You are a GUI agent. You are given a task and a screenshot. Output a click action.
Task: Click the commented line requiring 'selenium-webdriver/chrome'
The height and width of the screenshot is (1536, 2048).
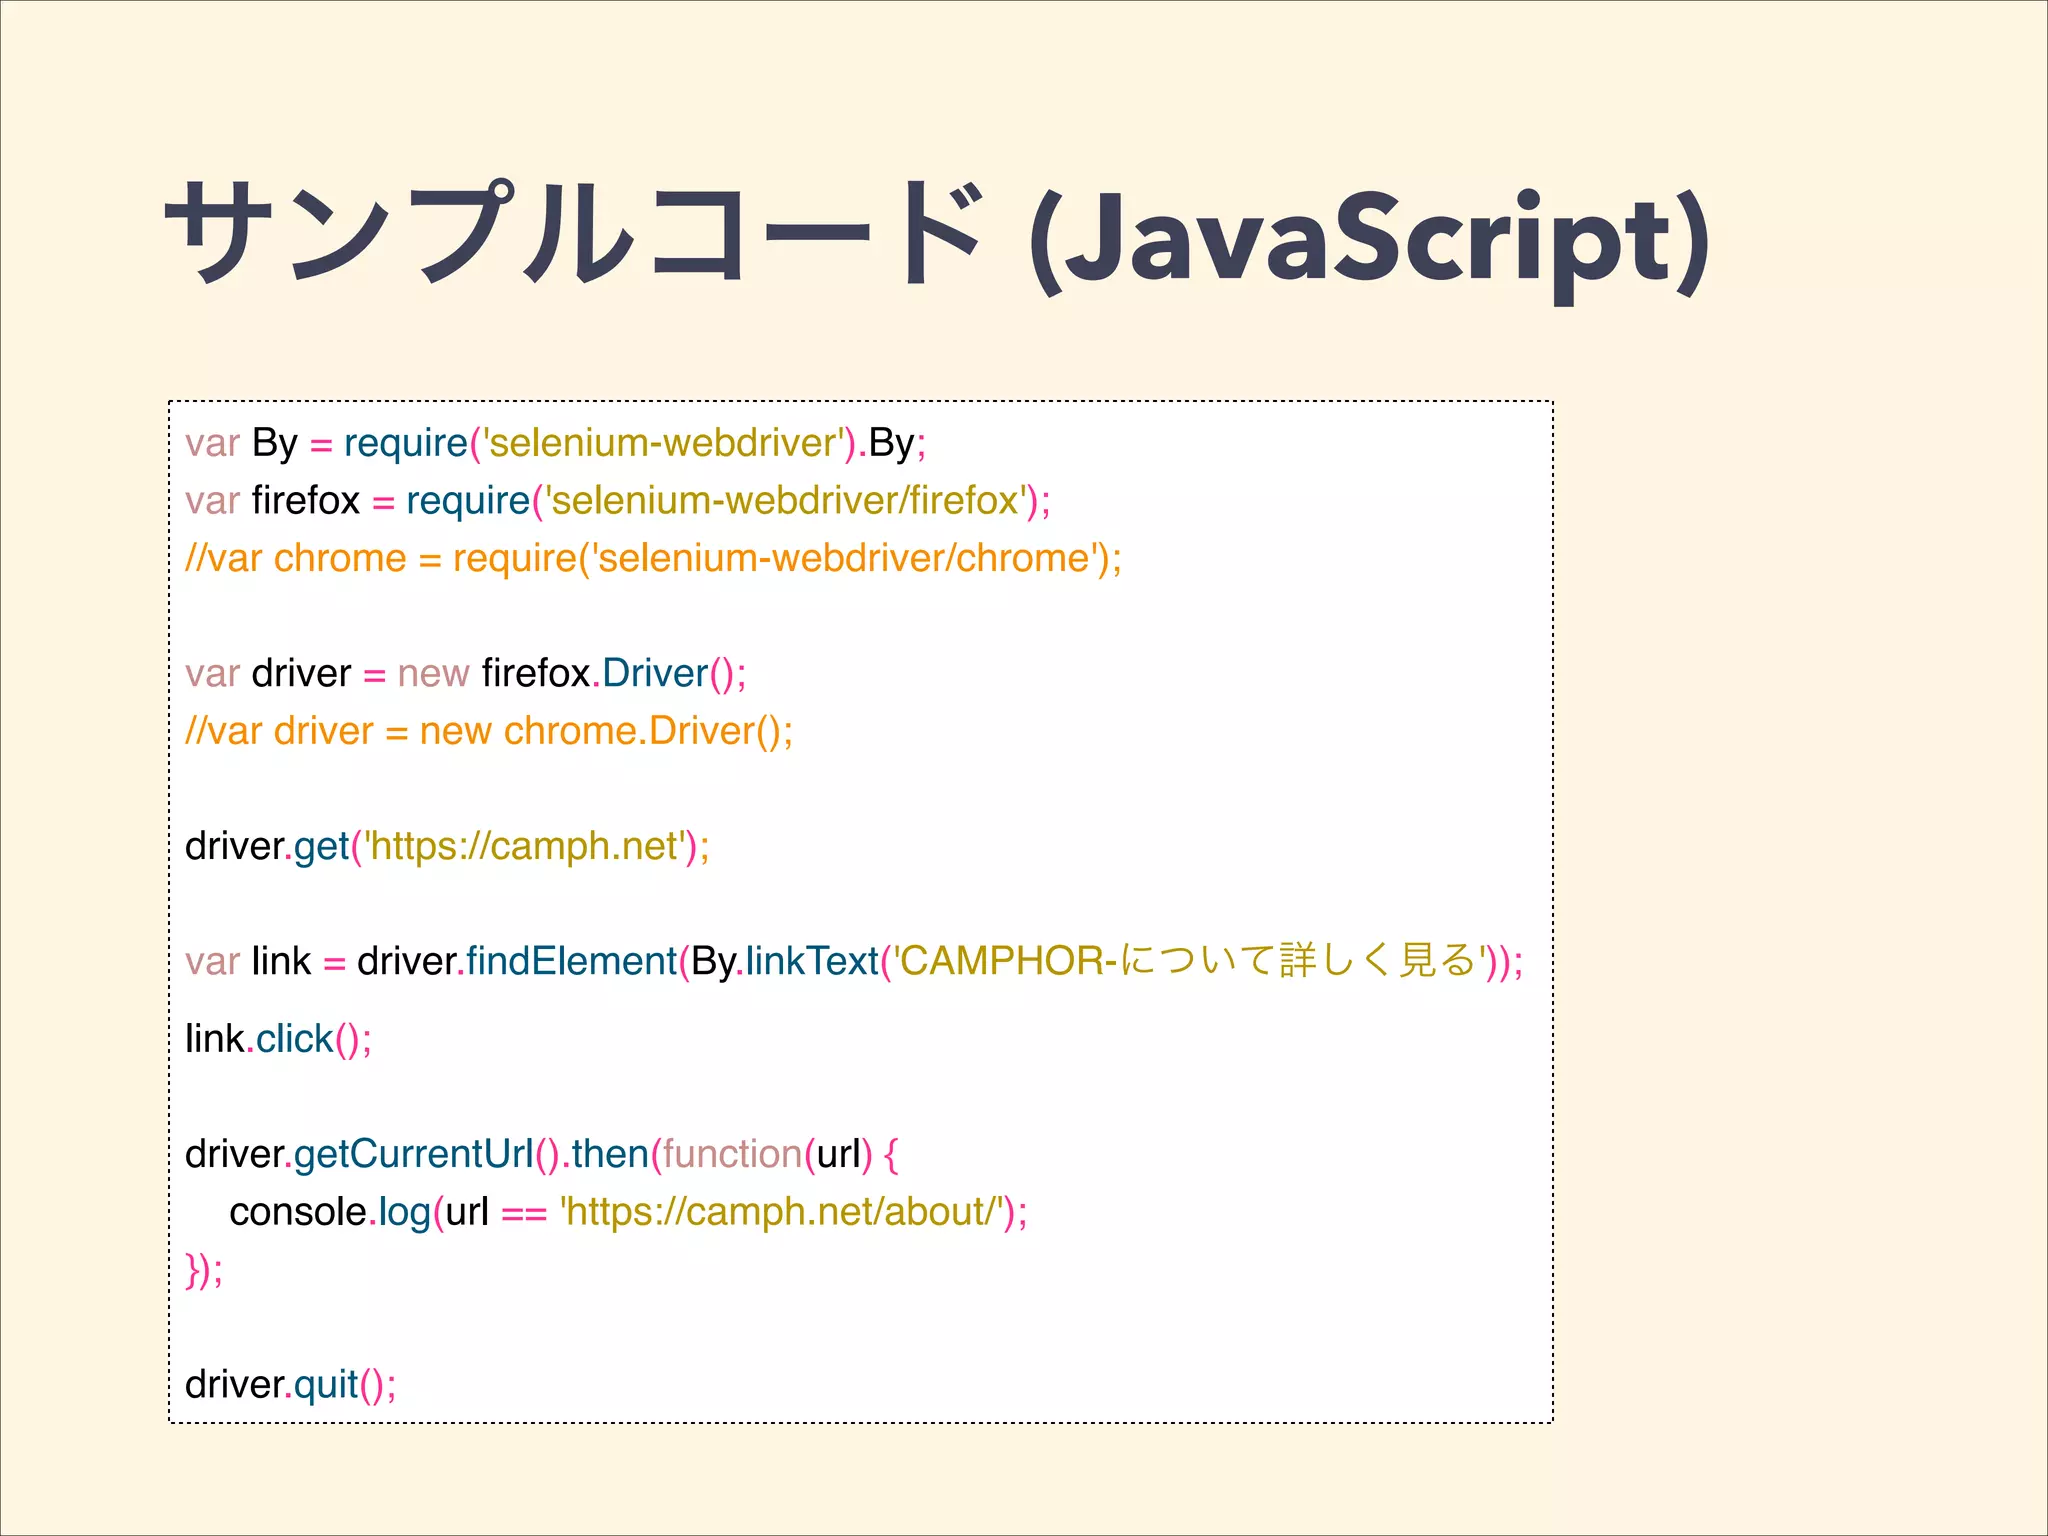pyautogui.click(x=654, y=558)
